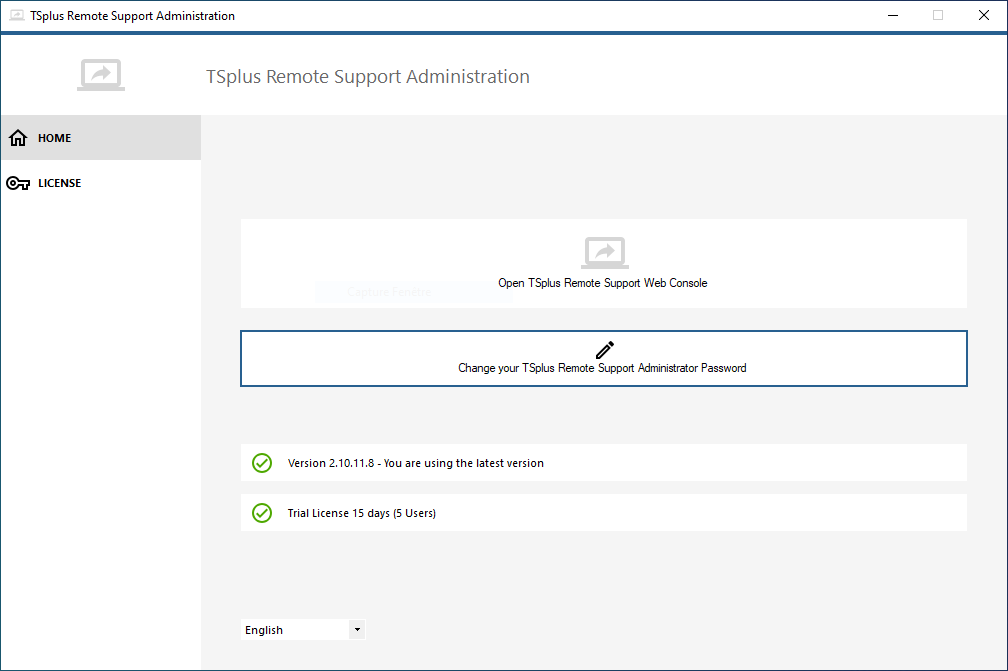
Task: Click the screen-share icon on the Web Console button
Action: pyautogui.click(x=603, y=252)
